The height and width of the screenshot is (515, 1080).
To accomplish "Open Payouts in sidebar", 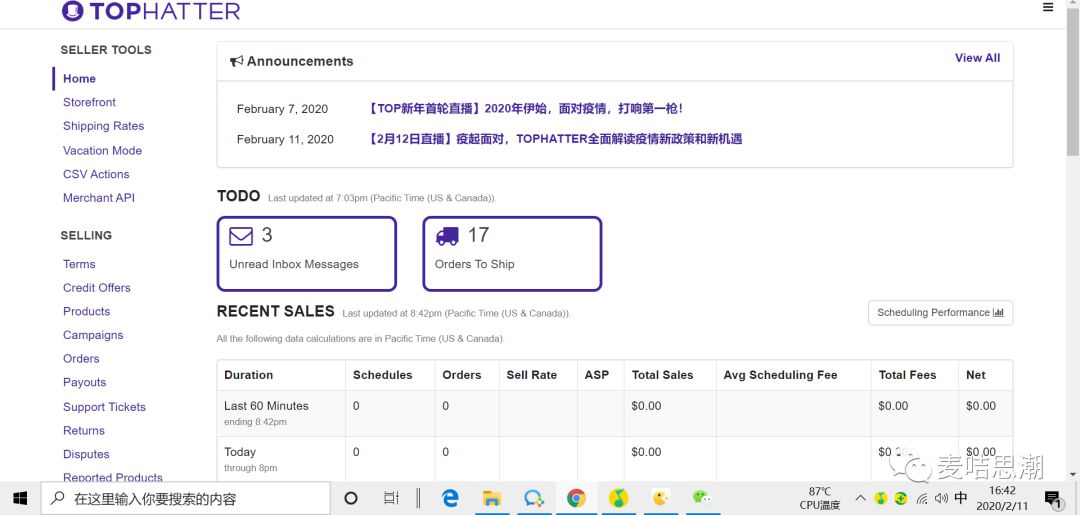I will [84, 382].
